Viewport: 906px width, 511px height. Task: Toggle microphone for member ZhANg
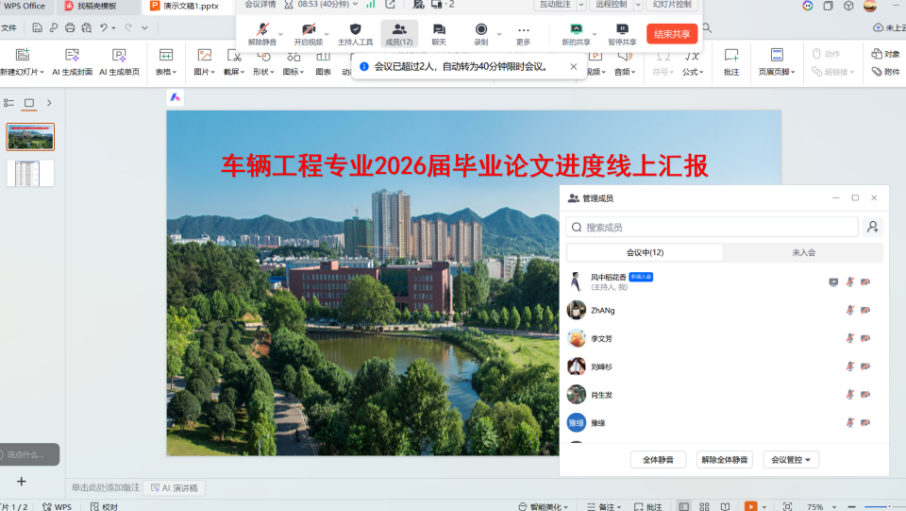pos(850,311)
